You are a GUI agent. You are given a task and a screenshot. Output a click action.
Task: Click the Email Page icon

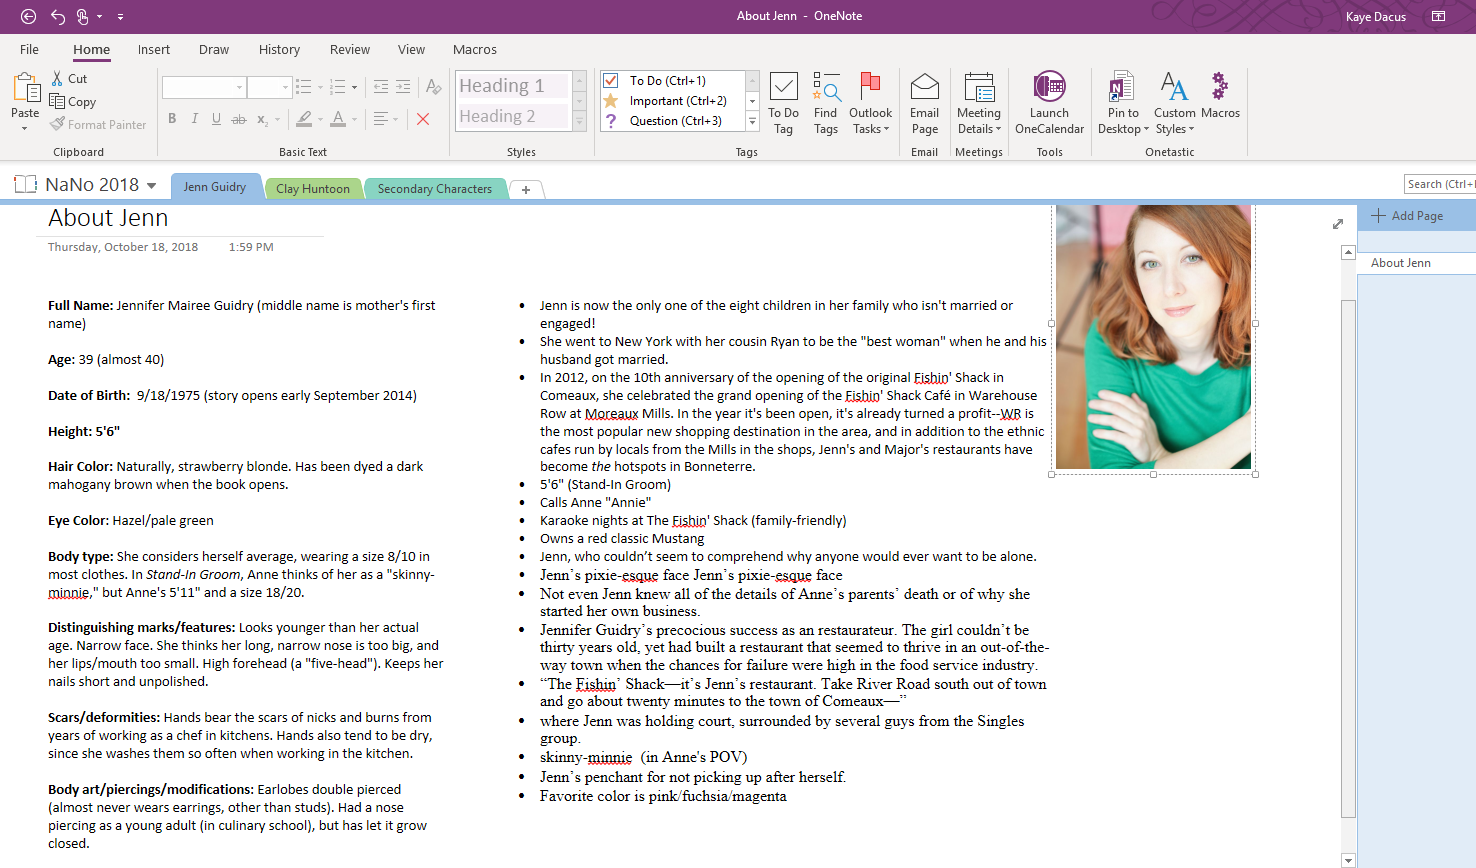[x=924, y=88]
